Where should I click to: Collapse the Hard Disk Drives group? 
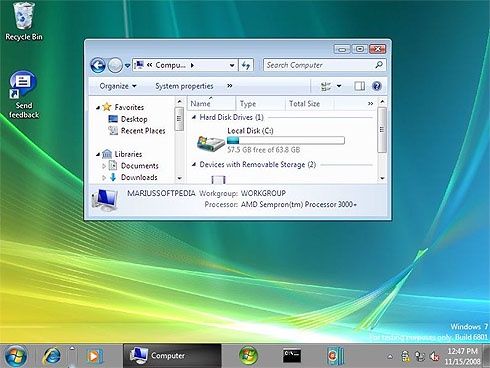pyautogui.click(x=194, y=117)
